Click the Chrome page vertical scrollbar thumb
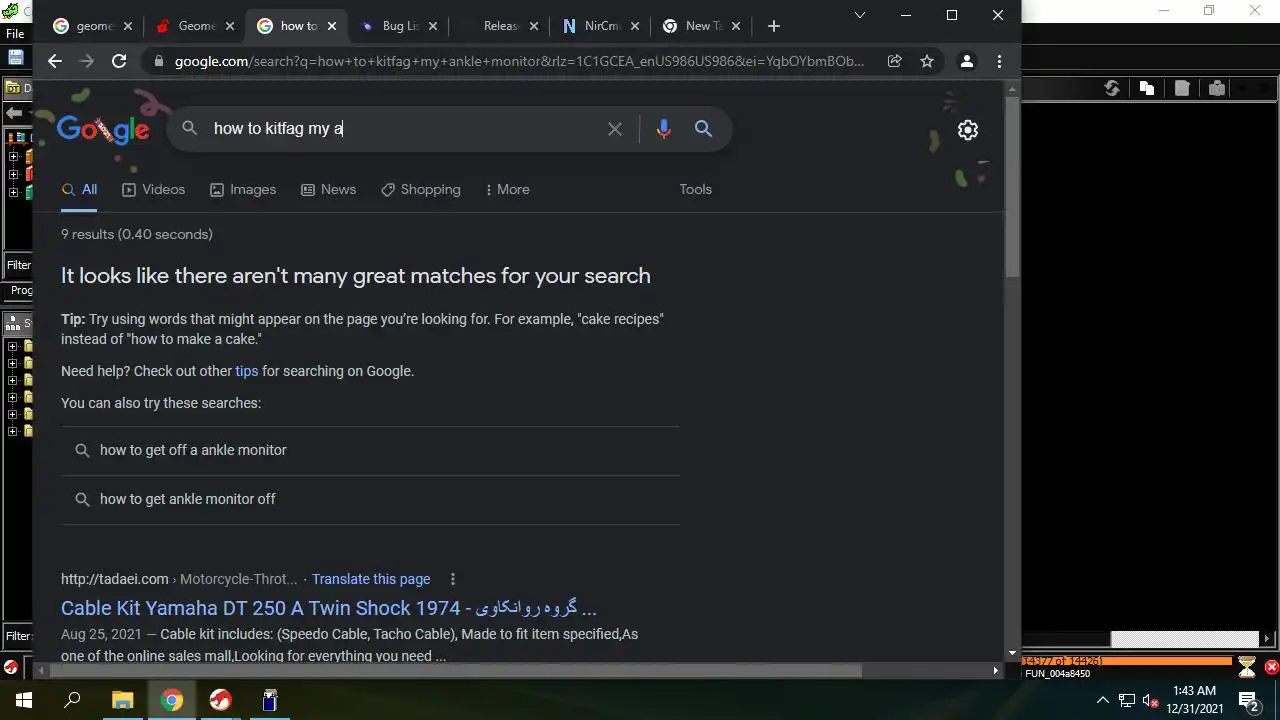This screenshot has height=720, width=1280. (x=1012, y=188)
